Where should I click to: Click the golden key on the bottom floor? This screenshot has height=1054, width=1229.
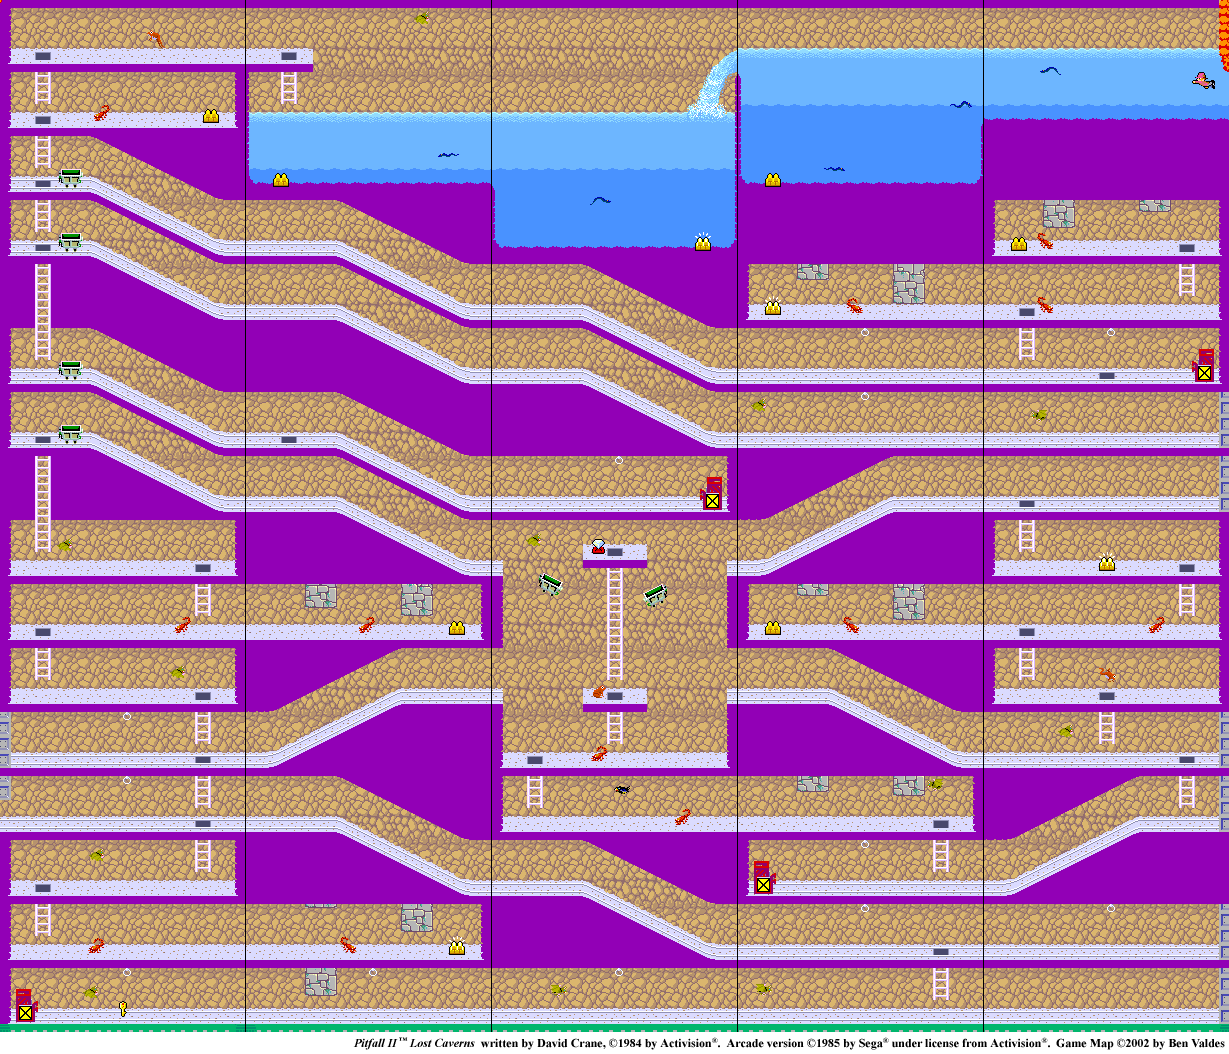(x=123, y=1008)
